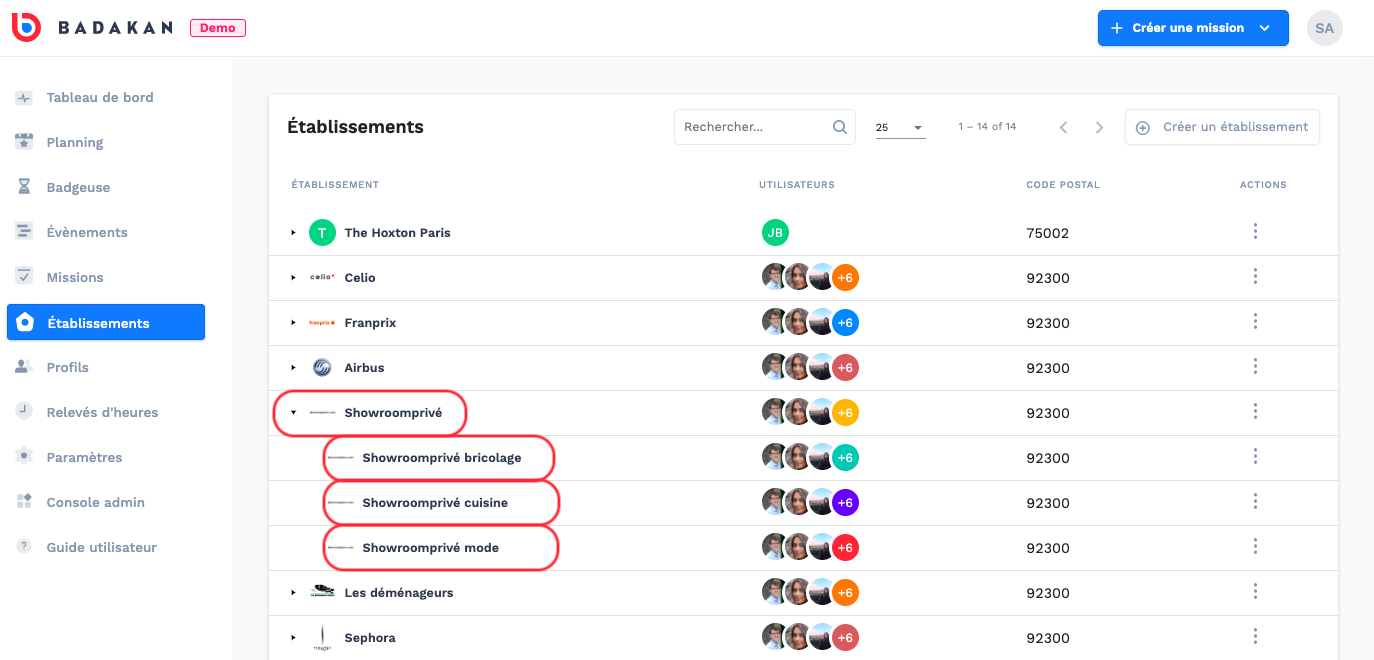Click the Airbus logo thumbnail
Viewport: 1374px width, 660px height.
[322, 368]
